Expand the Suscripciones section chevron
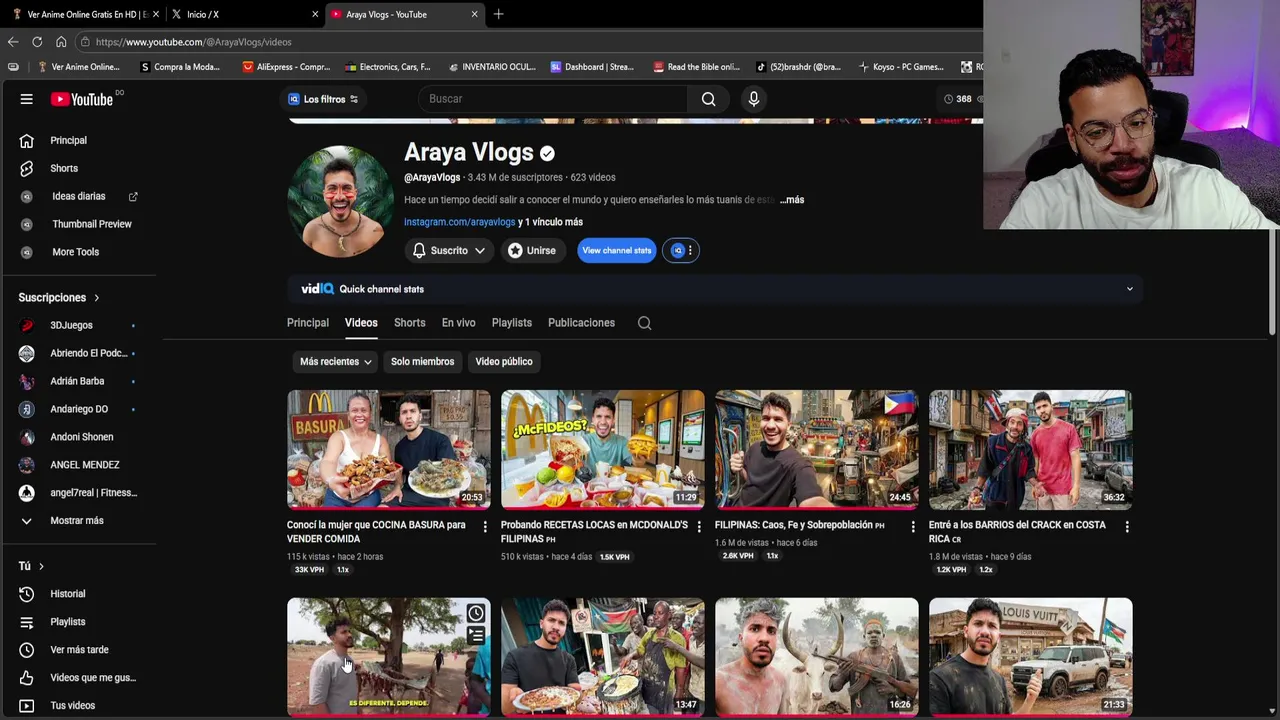 [x=97, y=298]
